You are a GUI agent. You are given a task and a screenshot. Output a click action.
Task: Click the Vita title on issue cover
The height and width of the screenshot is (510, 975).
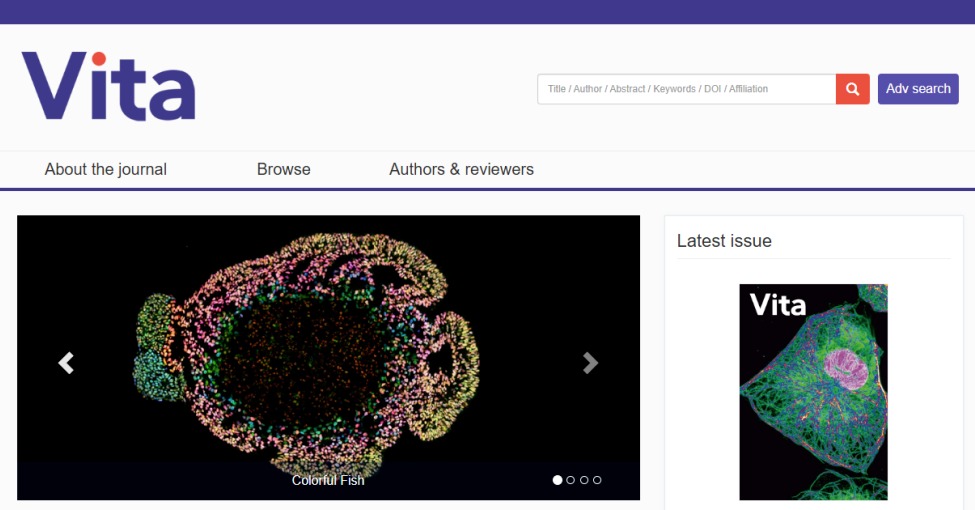coord(777,304)
